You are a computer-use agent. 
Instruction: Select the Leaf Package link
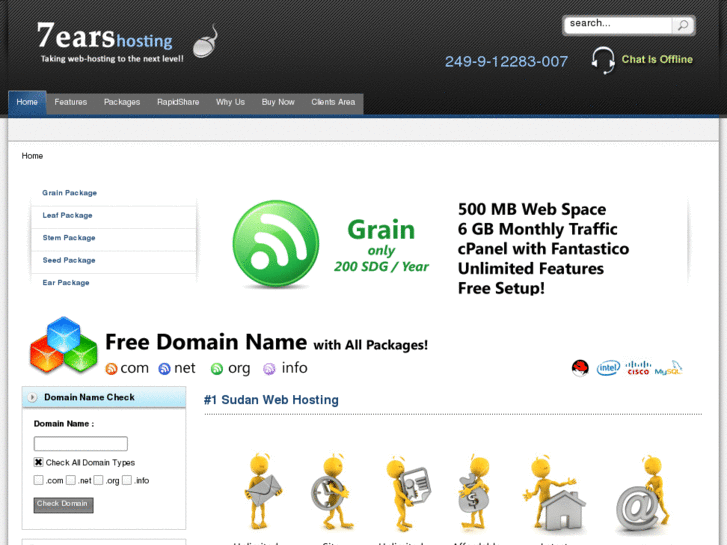coord(67,215)
